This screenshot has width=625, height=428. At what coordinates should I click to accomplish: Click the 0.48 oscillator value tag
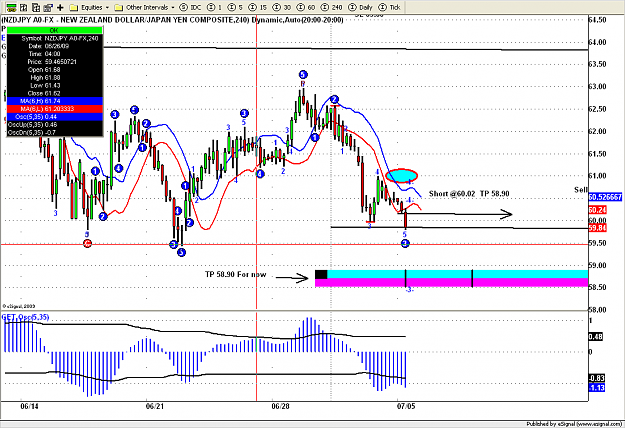[596, 337]
